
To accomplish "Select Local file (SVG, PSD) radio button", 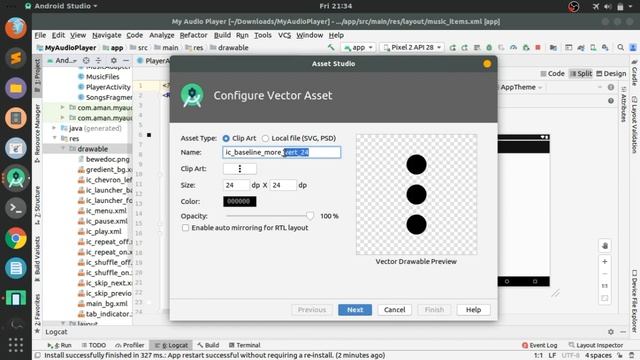I will coord(265,138).
